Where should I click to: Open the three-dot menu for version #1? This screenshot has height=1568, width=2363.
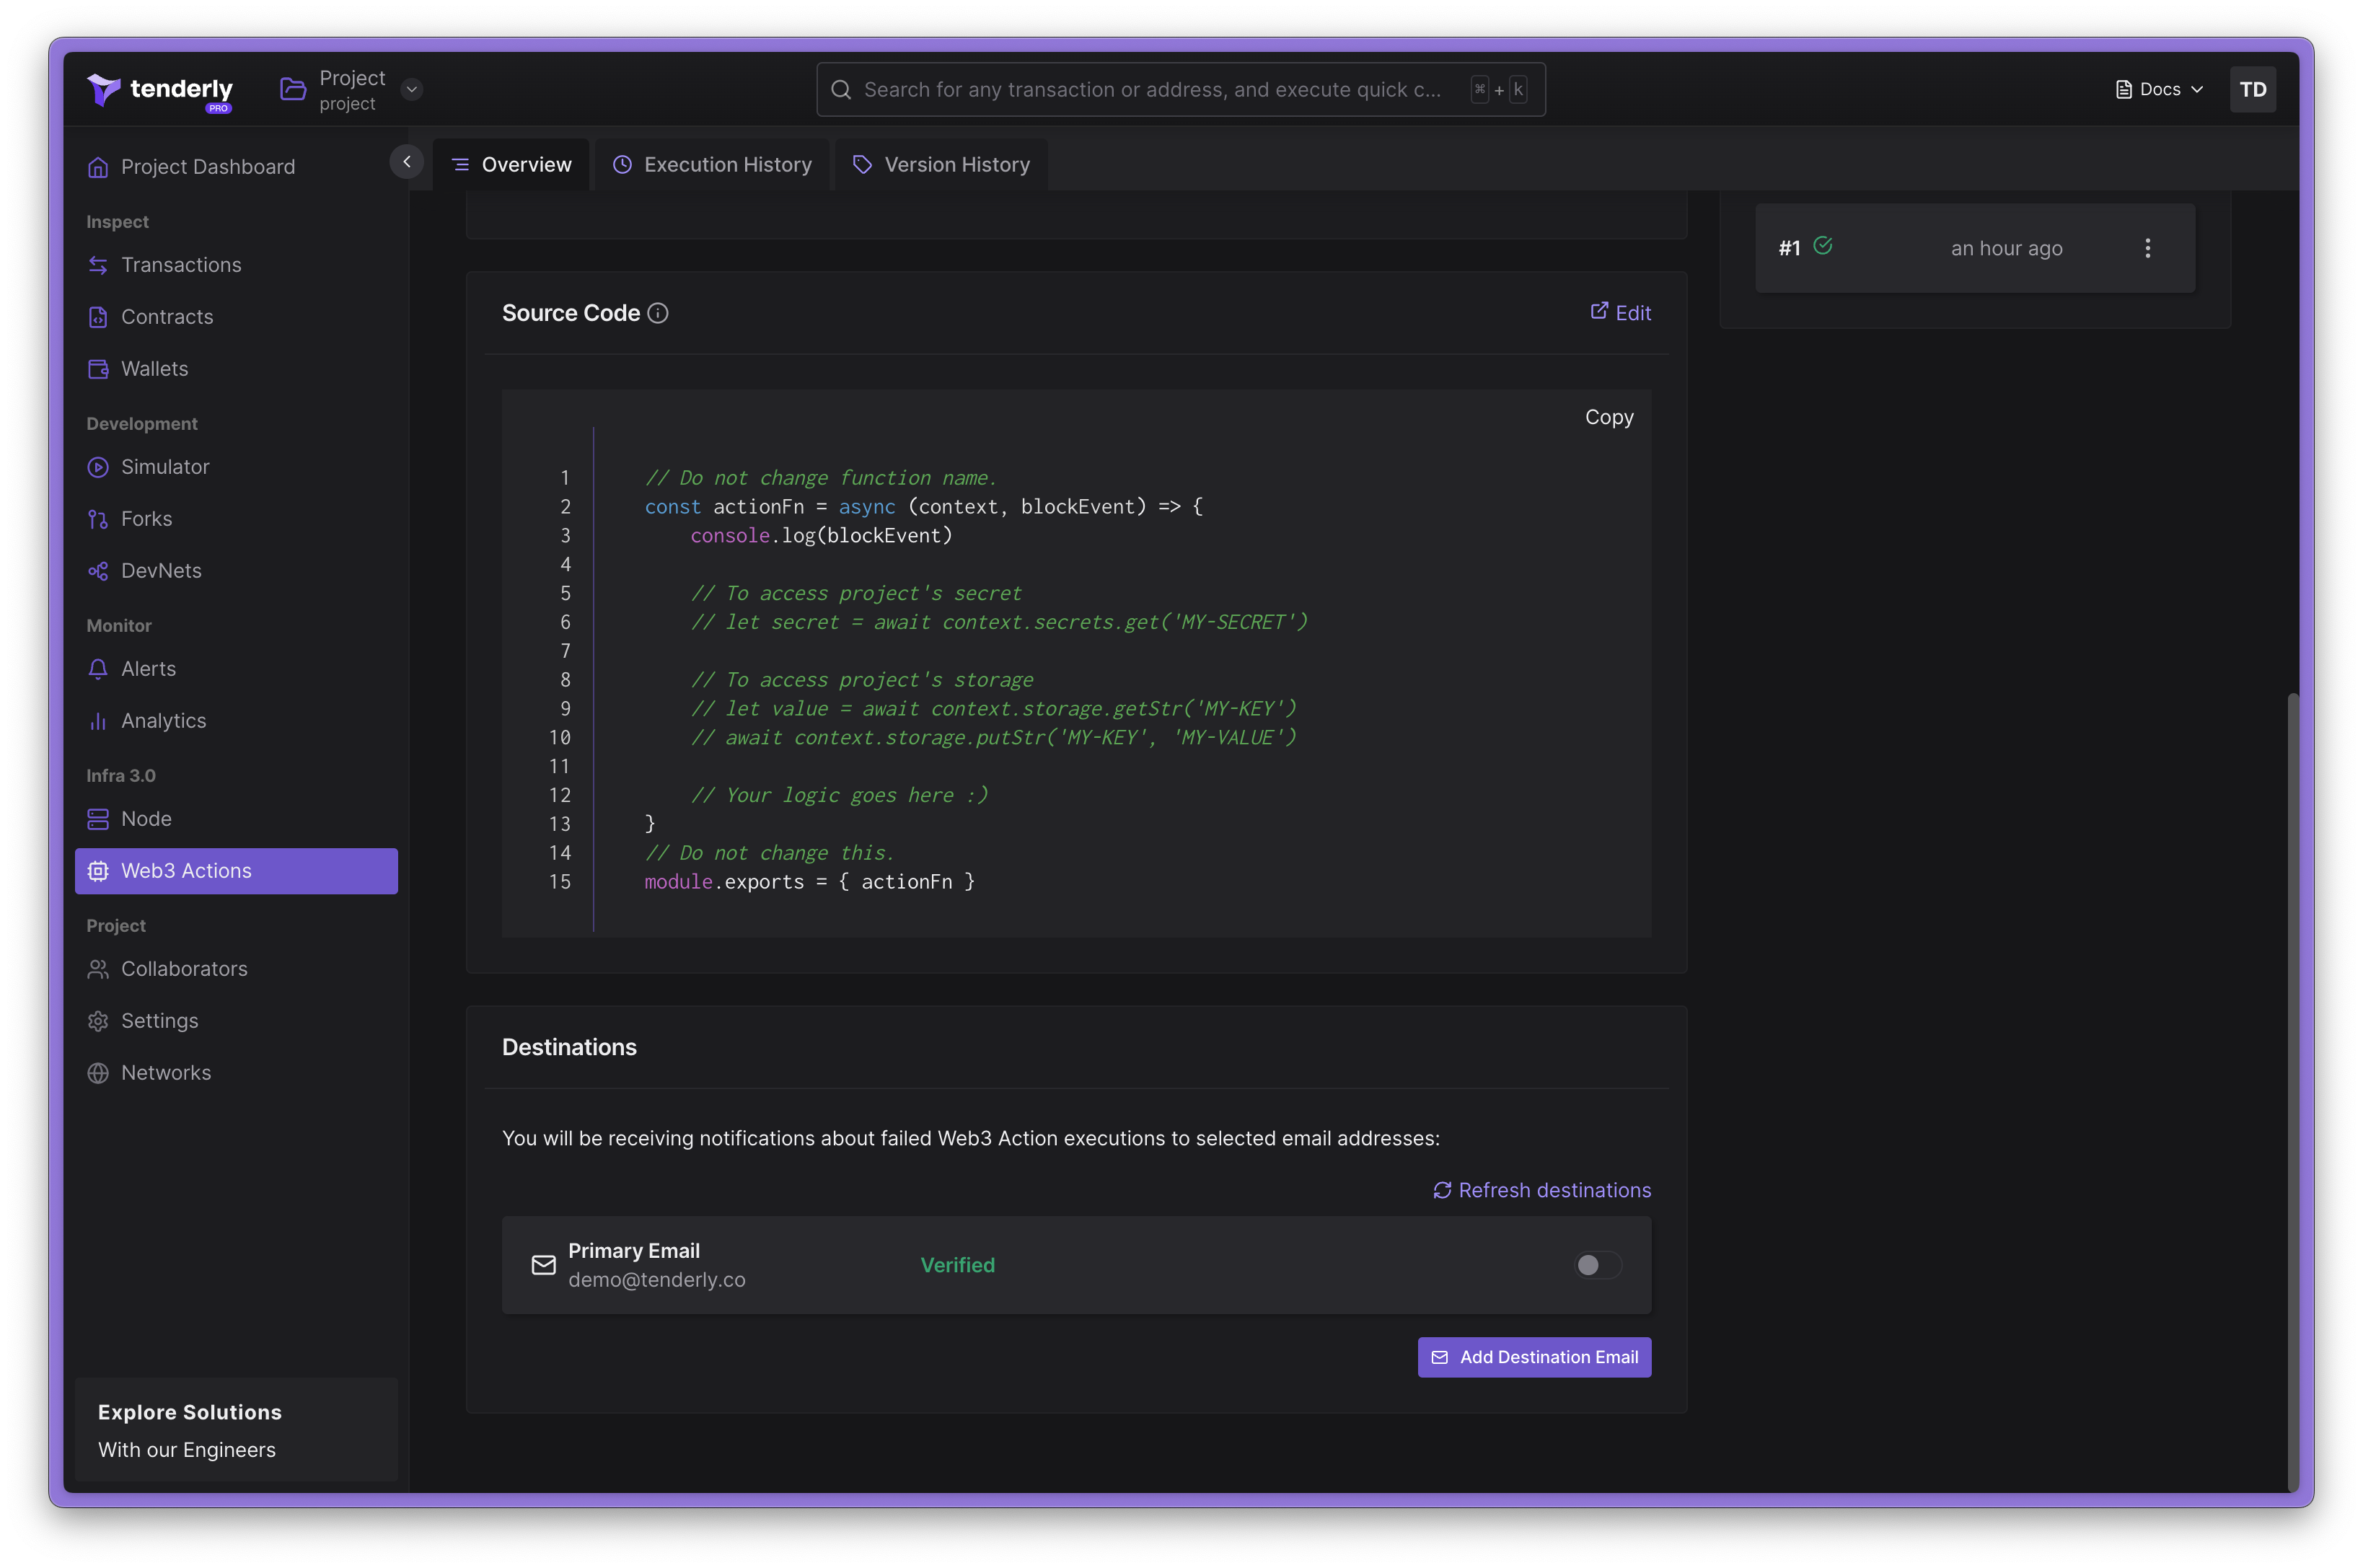pyautogui.click(x=2147, y=249)
